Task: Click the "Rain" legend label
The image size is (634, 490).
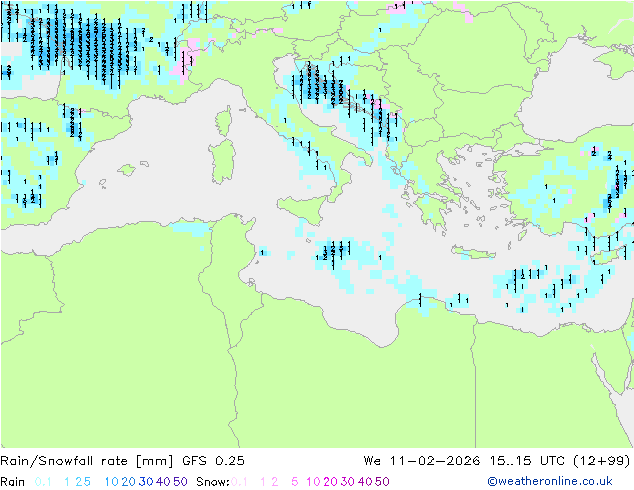Action: [x=13, y=482]
